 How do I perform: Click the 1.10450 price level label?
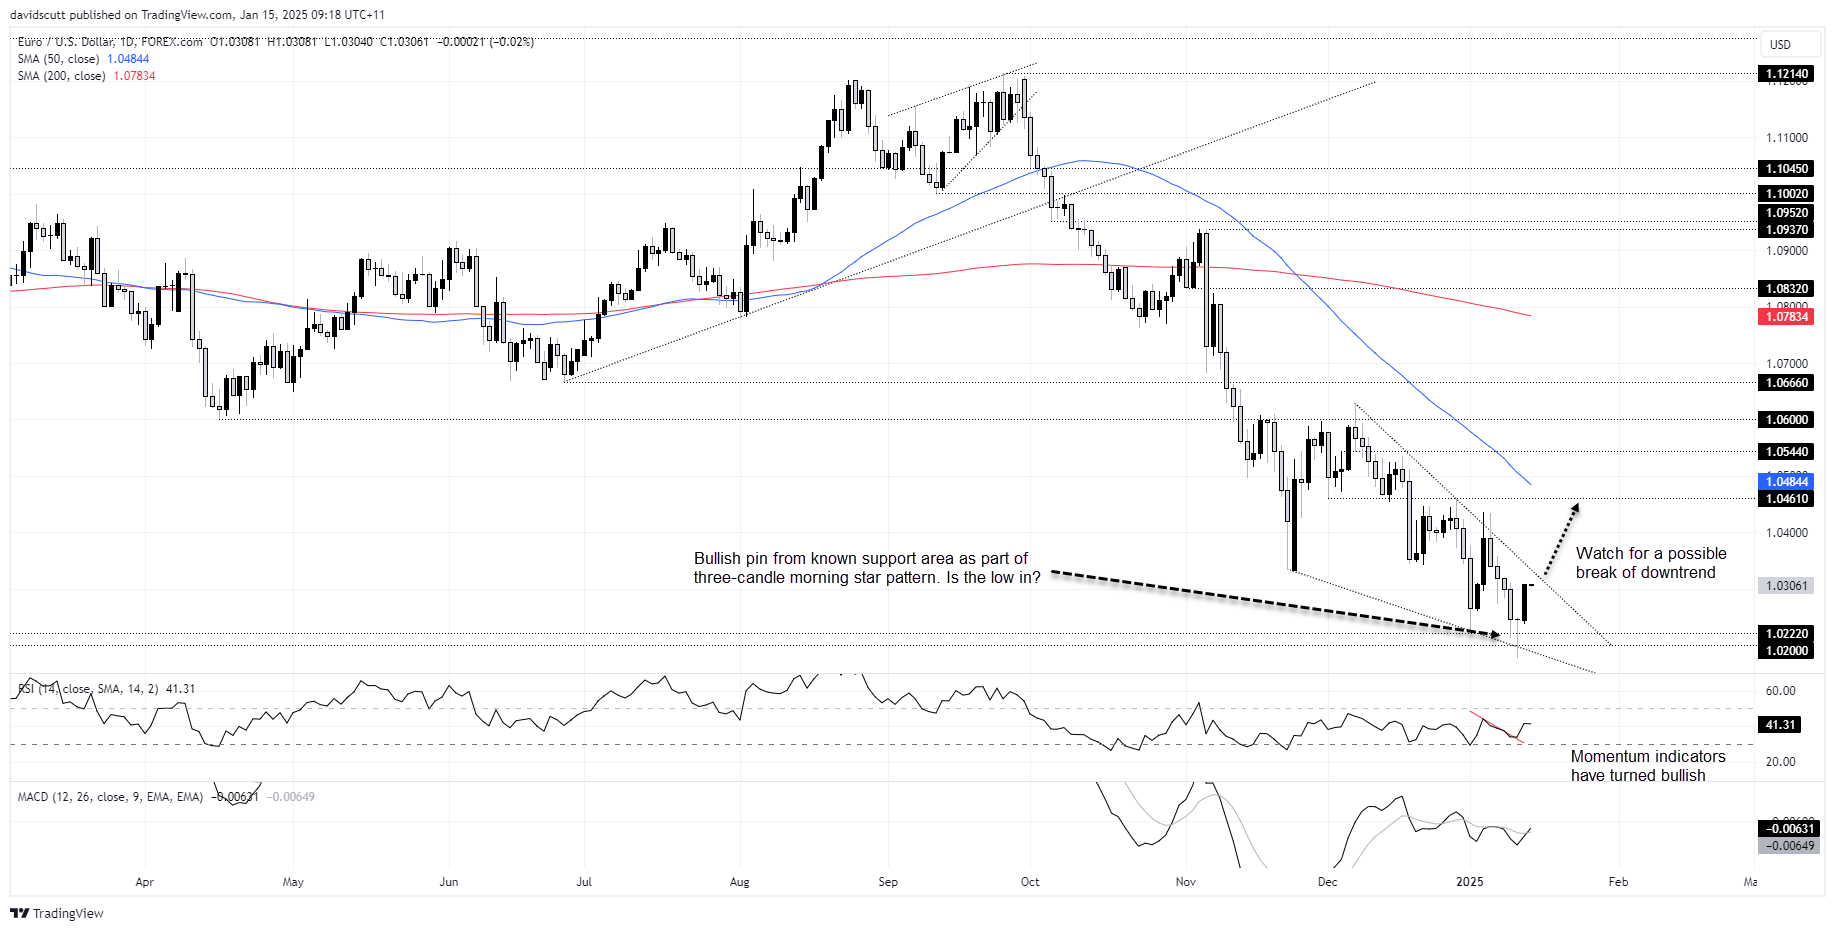pos(1786,169)
